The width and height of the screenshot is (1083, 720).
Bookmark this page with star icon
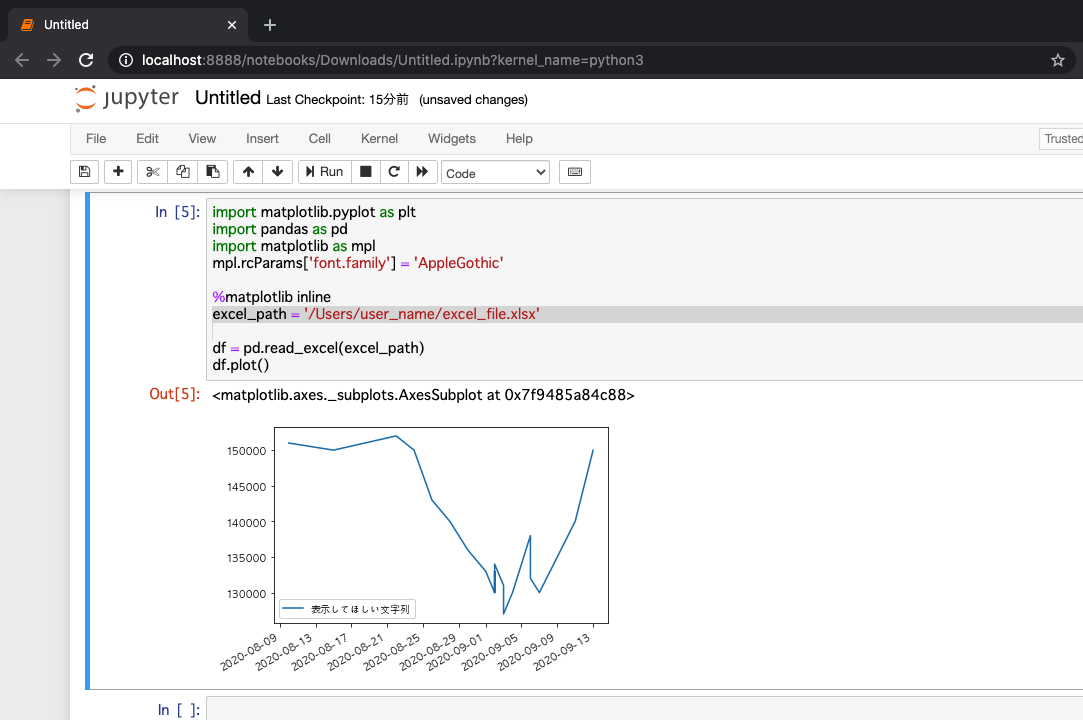1057,60
